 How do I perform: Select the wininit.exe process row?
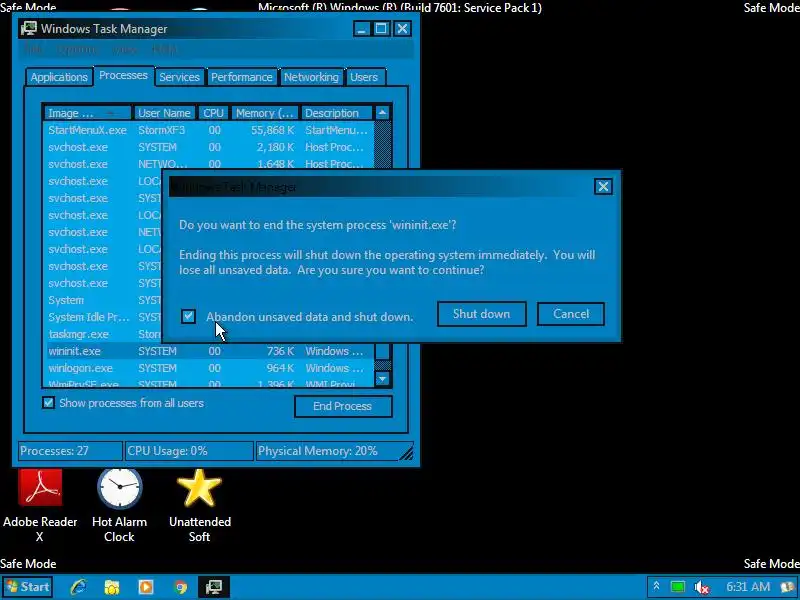(x=209, y=351)
